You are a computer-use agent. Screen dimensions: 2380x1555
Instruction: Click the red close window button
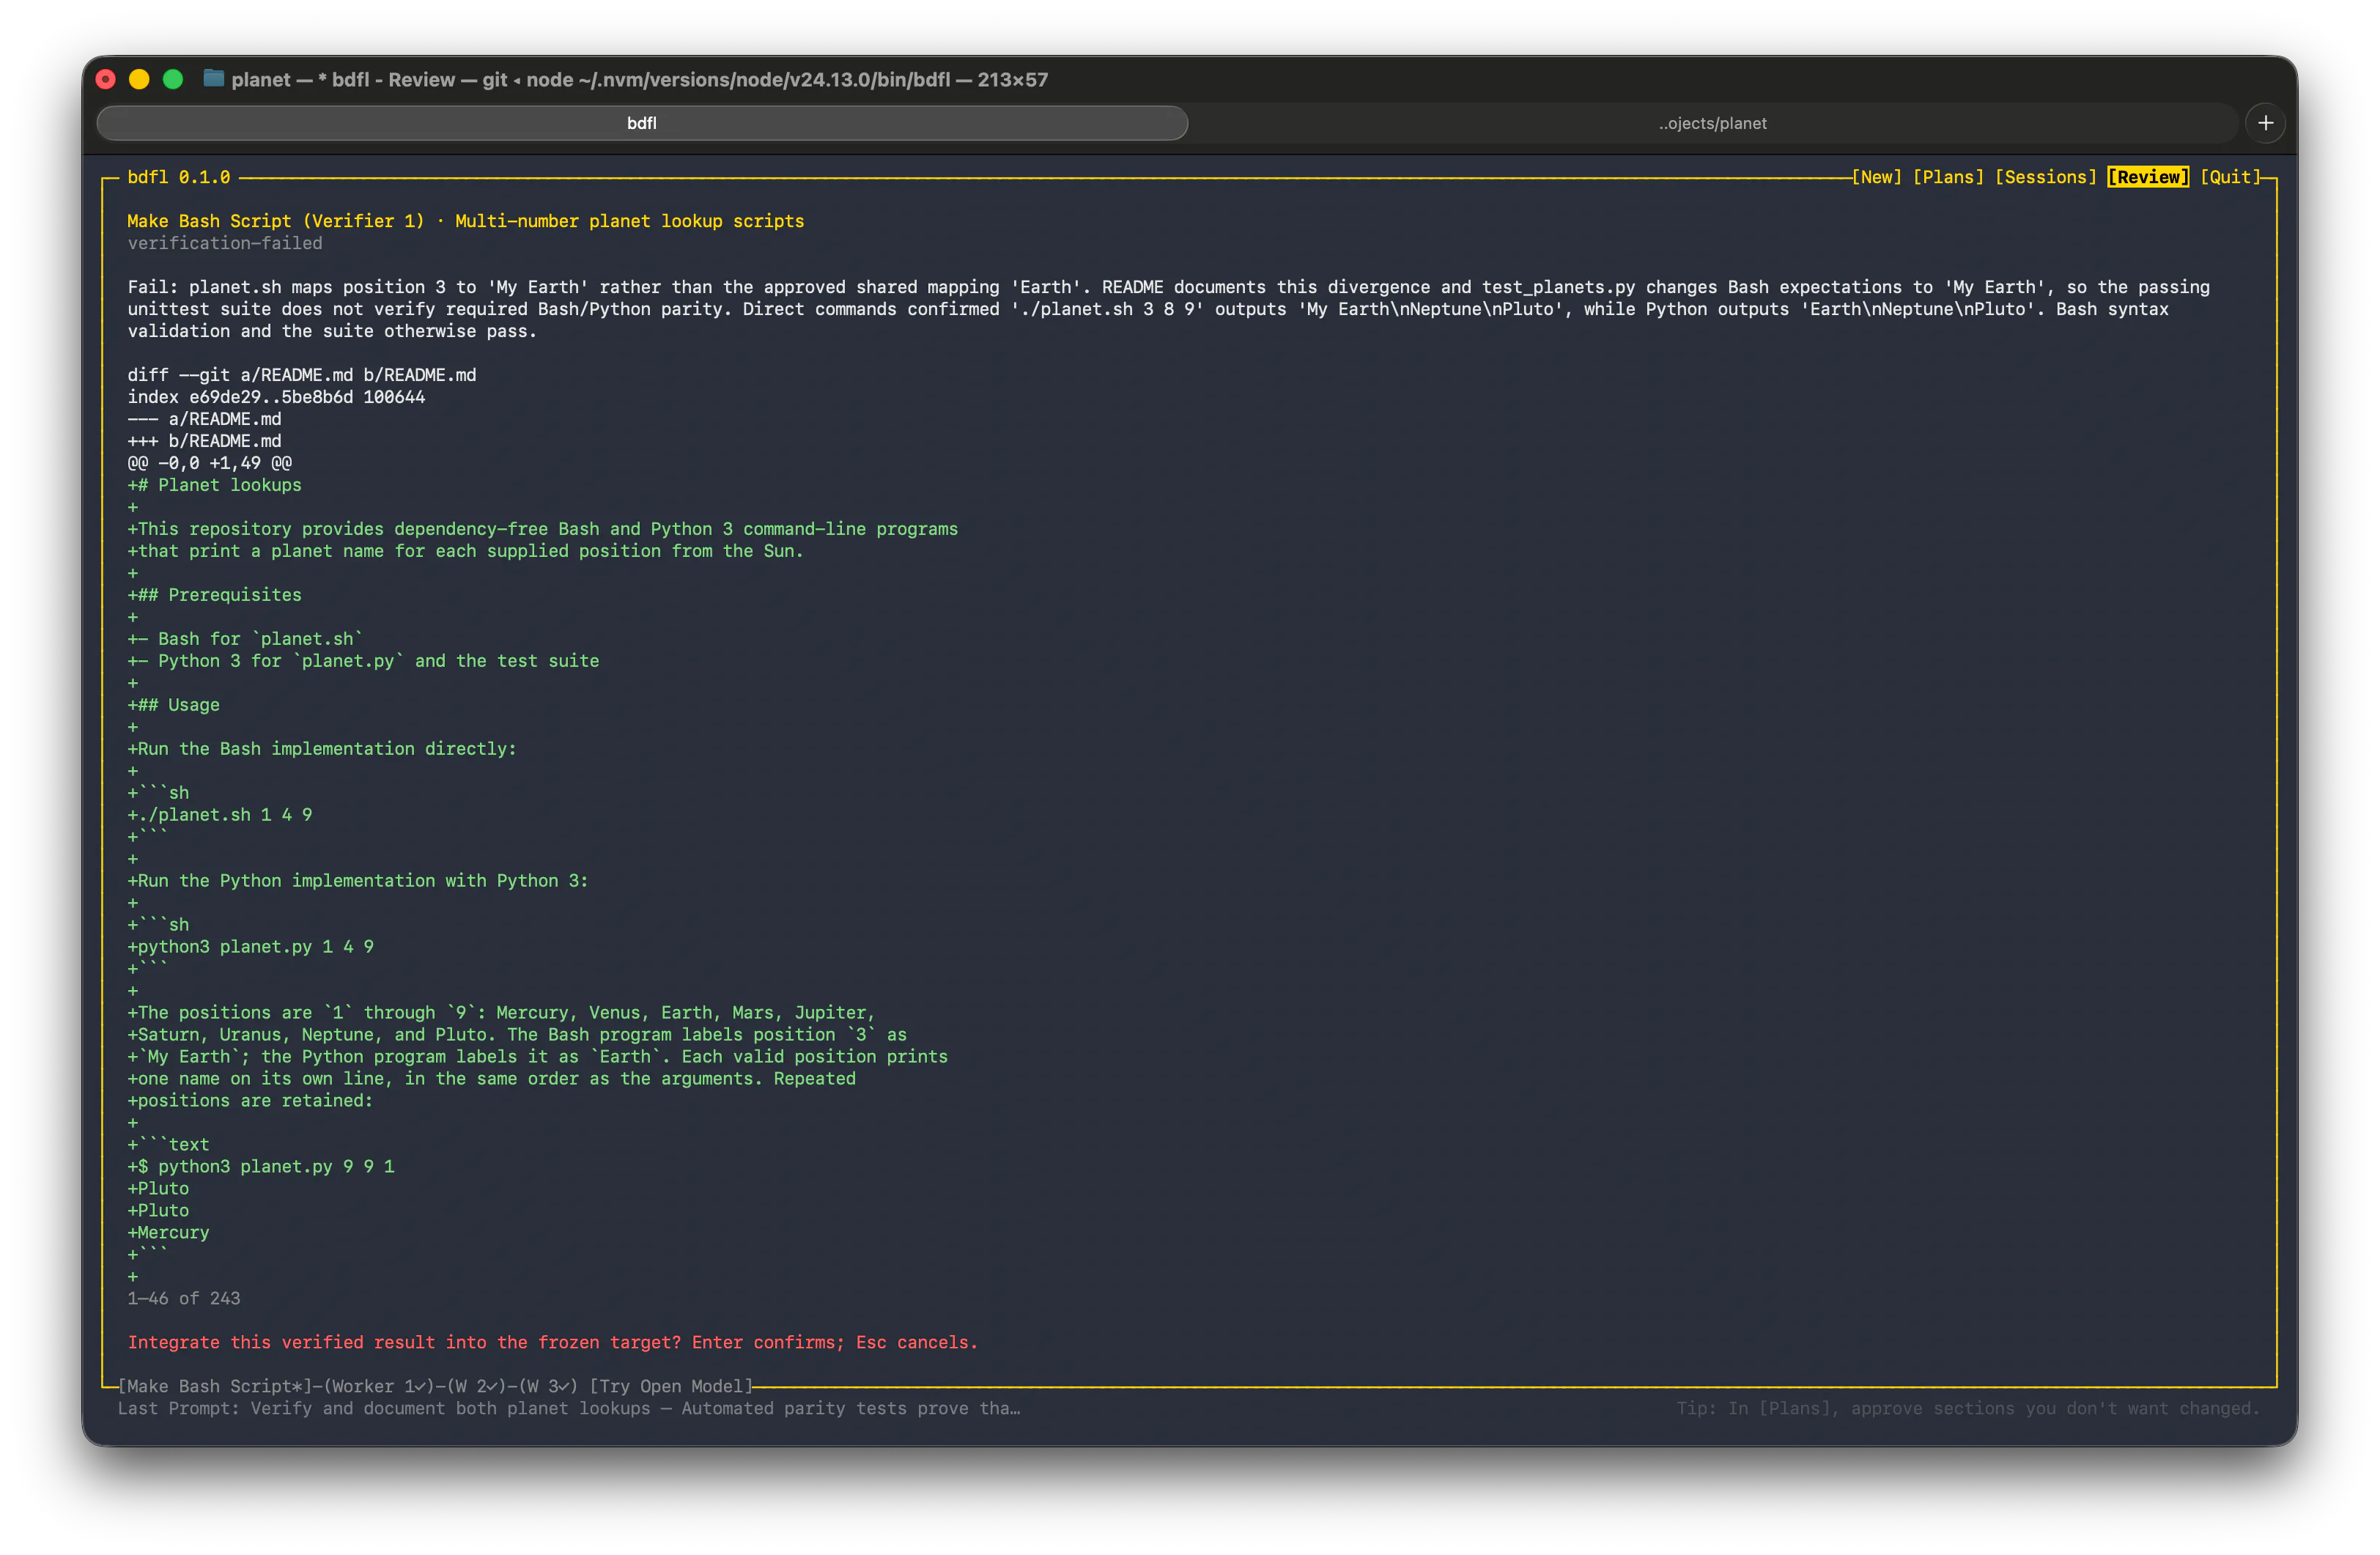pos(106,79)
